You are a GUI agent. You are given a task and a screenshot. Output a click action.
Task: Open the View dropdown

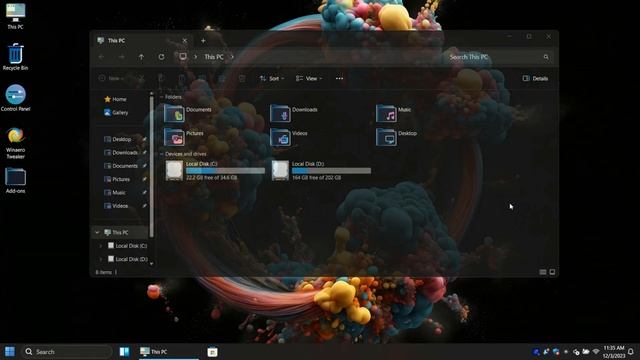tap(309, 78)
